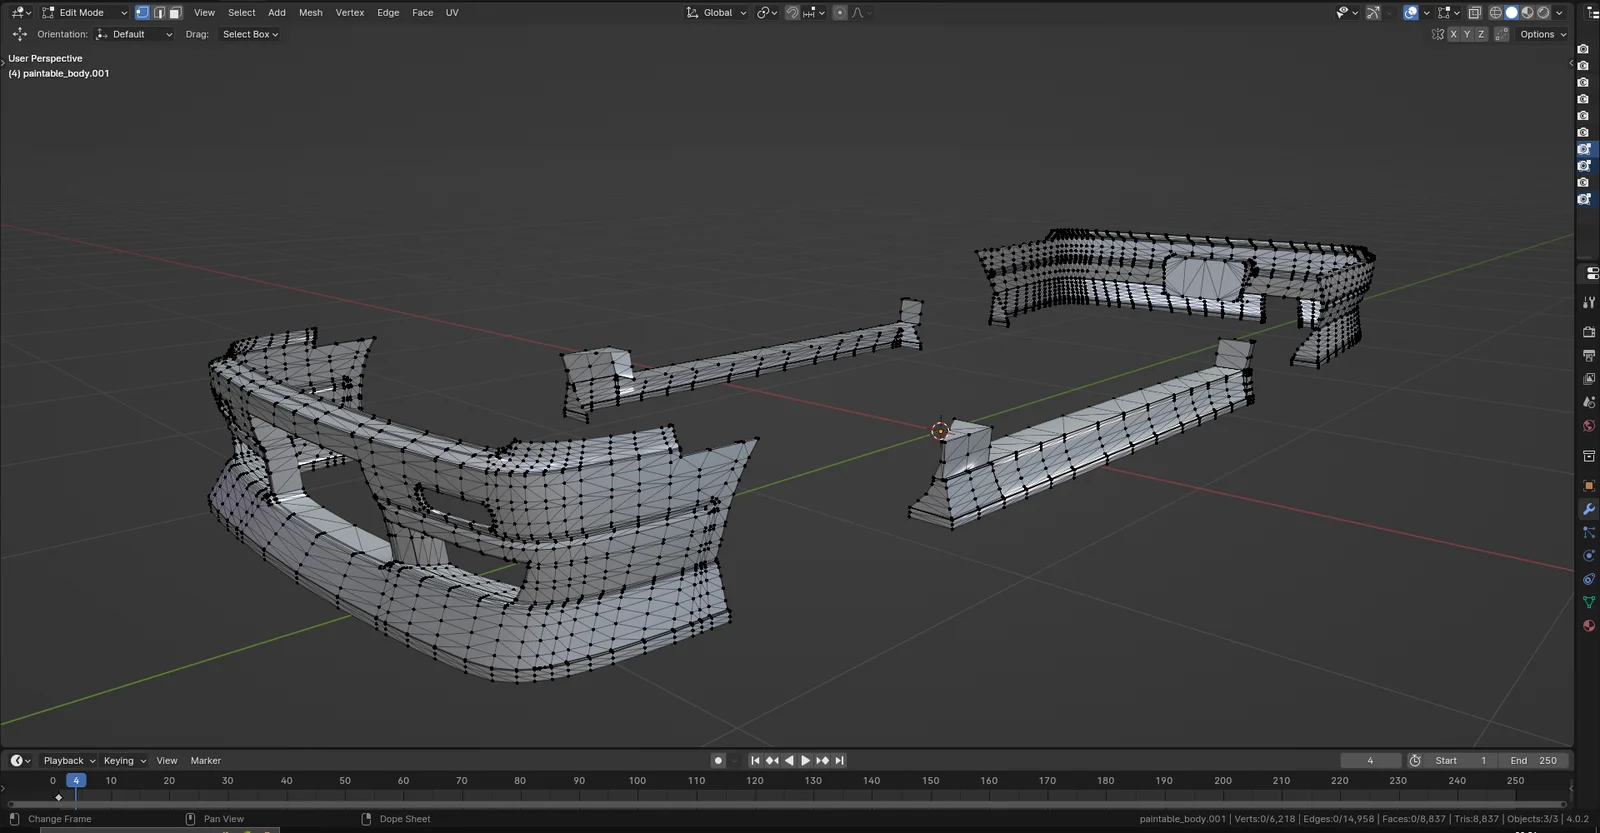This screenshot has width=1600, height=833.
Task: Open the Physics properties tab
Action: point(1589,556)
